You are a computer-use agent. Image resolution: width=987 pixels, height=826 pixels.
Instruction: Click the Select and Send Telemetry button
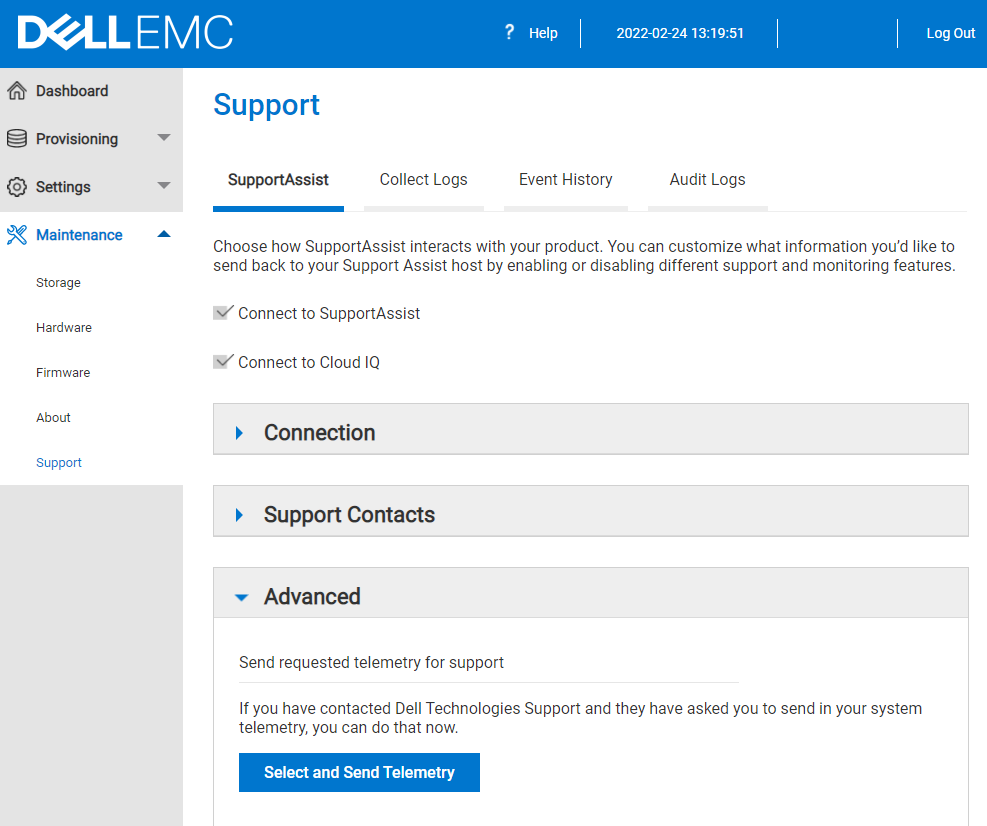click(358, 772)
